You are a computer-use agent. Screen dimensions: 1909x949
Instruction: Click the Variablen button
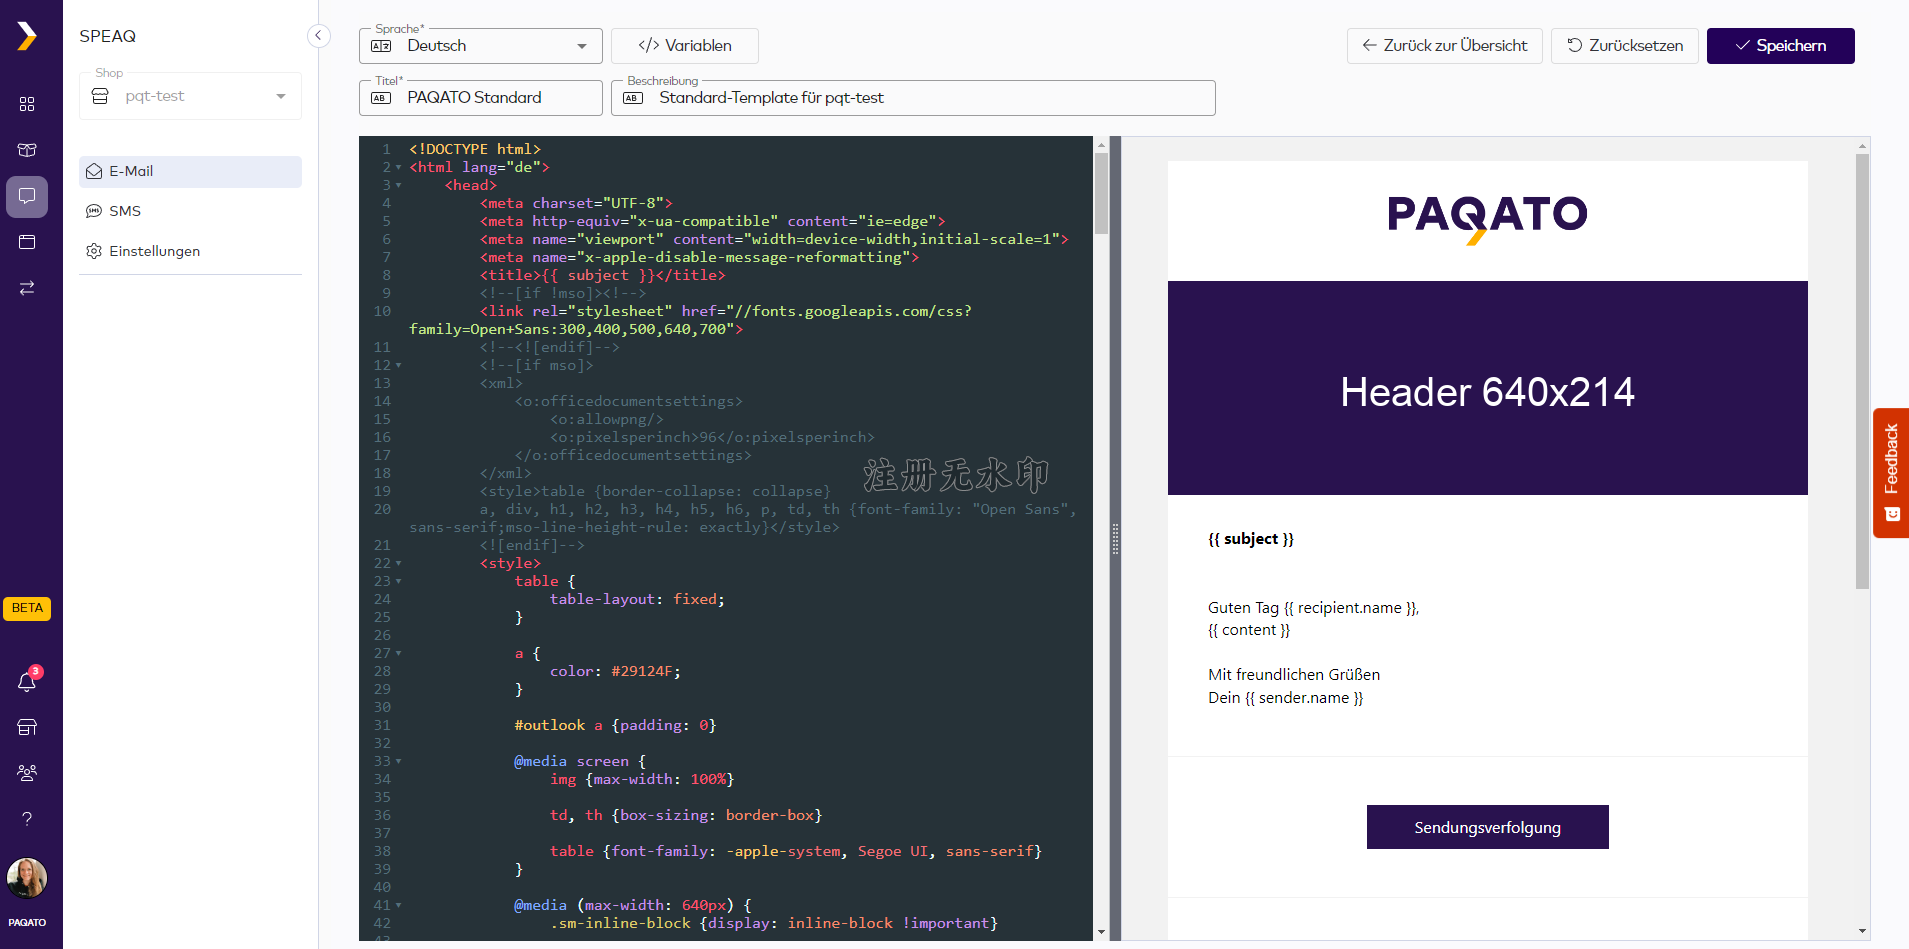click(x=685, y=46)
